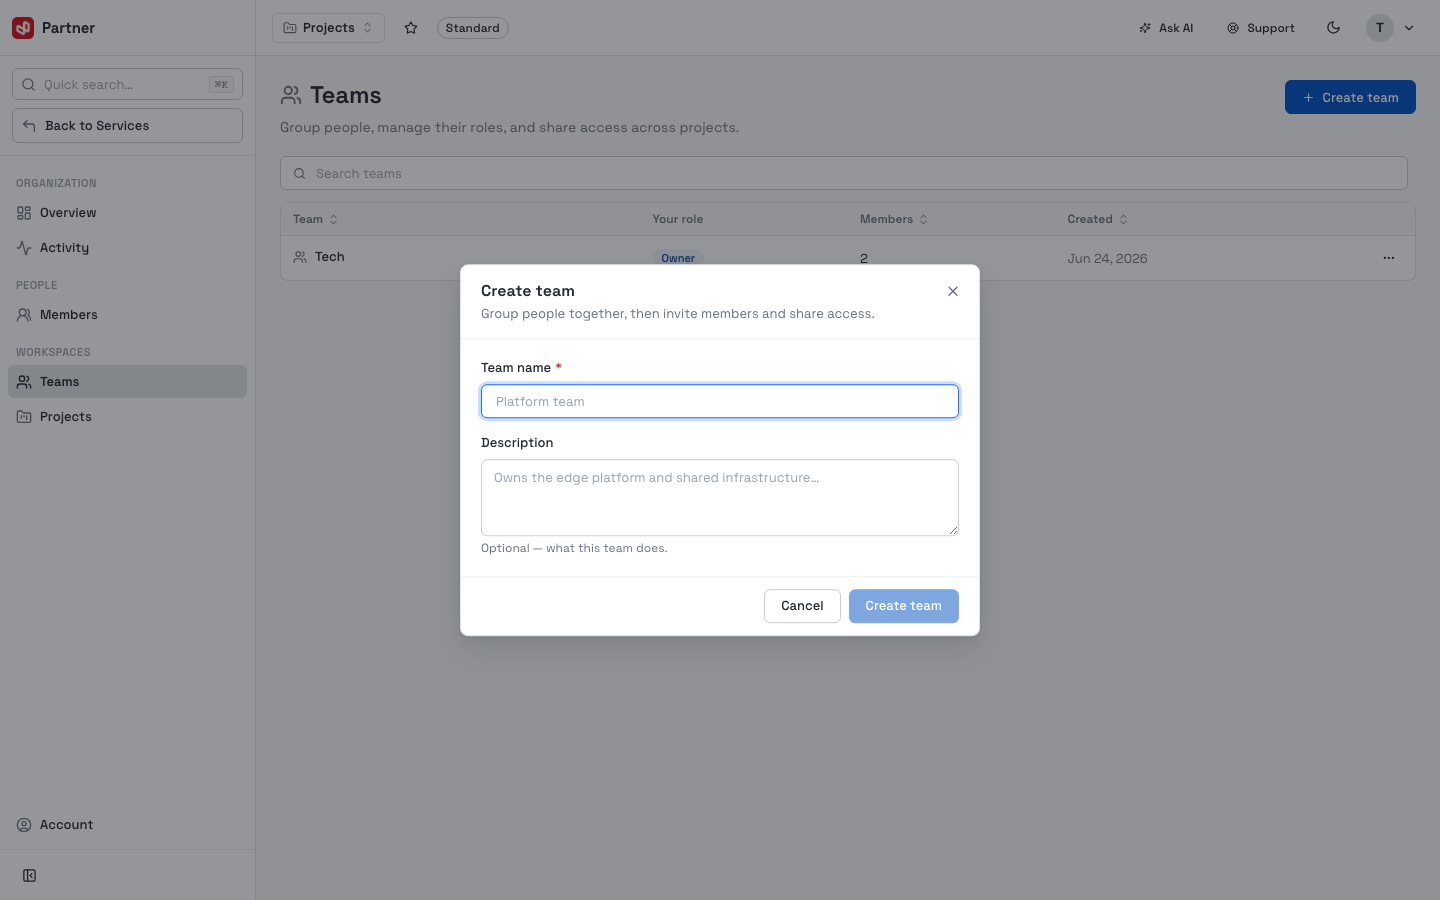Click the Team name input field
The width and height of the screenshot is (1440, 900).
point(720,401)
